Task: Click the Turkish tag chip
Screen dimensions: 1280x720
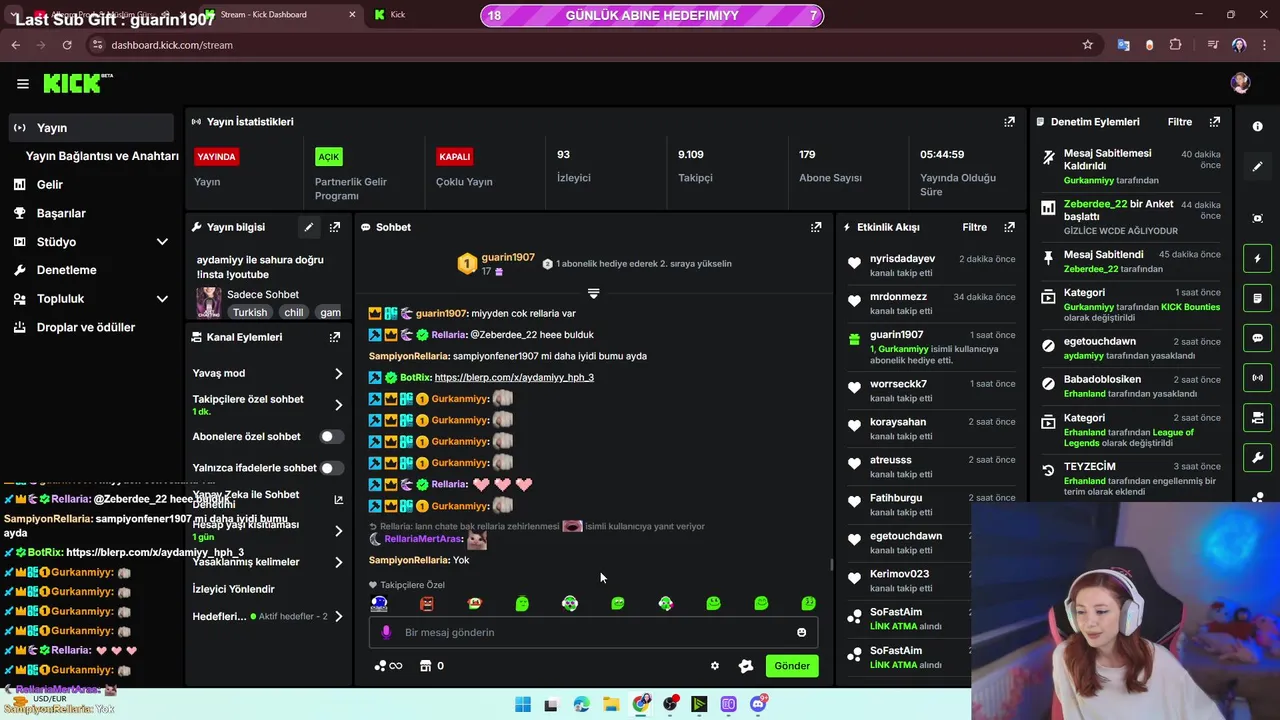Action: point(250,312)
